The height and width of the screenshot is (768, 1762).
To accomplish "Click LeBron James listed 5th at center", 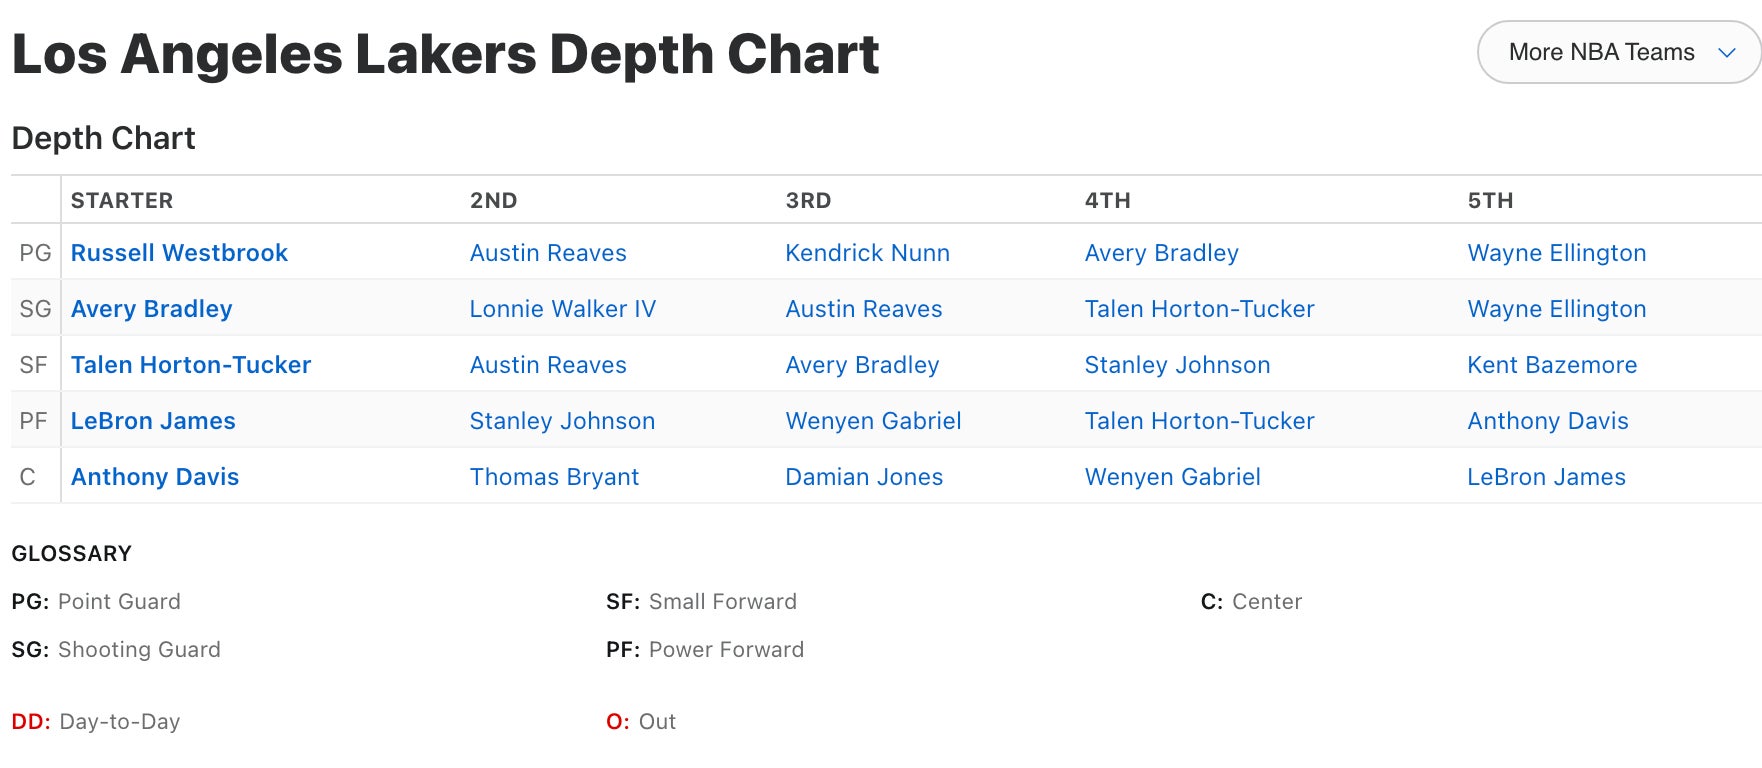I will (1546, 477).
